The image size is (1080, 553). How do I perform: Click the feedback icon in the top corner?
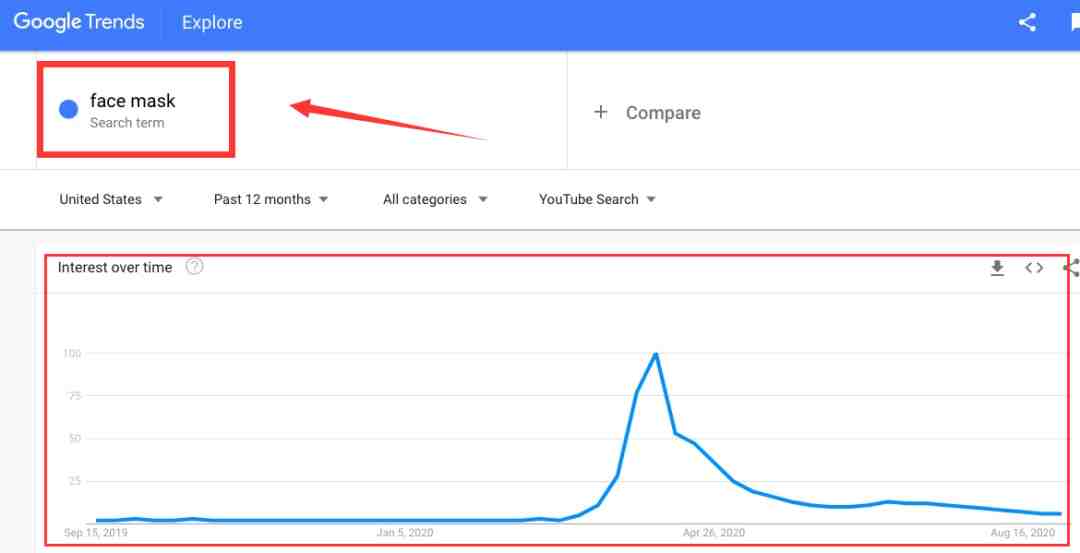(x=1074, y=23)
